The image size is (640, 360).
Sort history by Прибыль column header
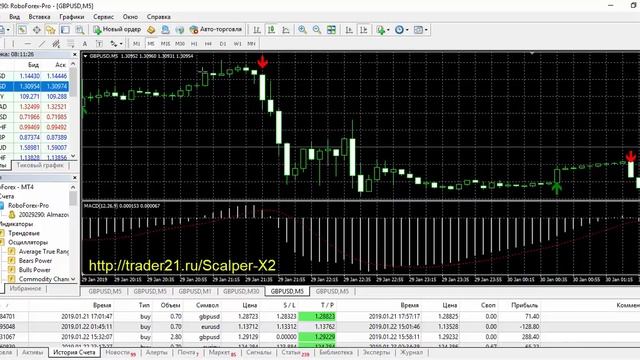point(524,305)
